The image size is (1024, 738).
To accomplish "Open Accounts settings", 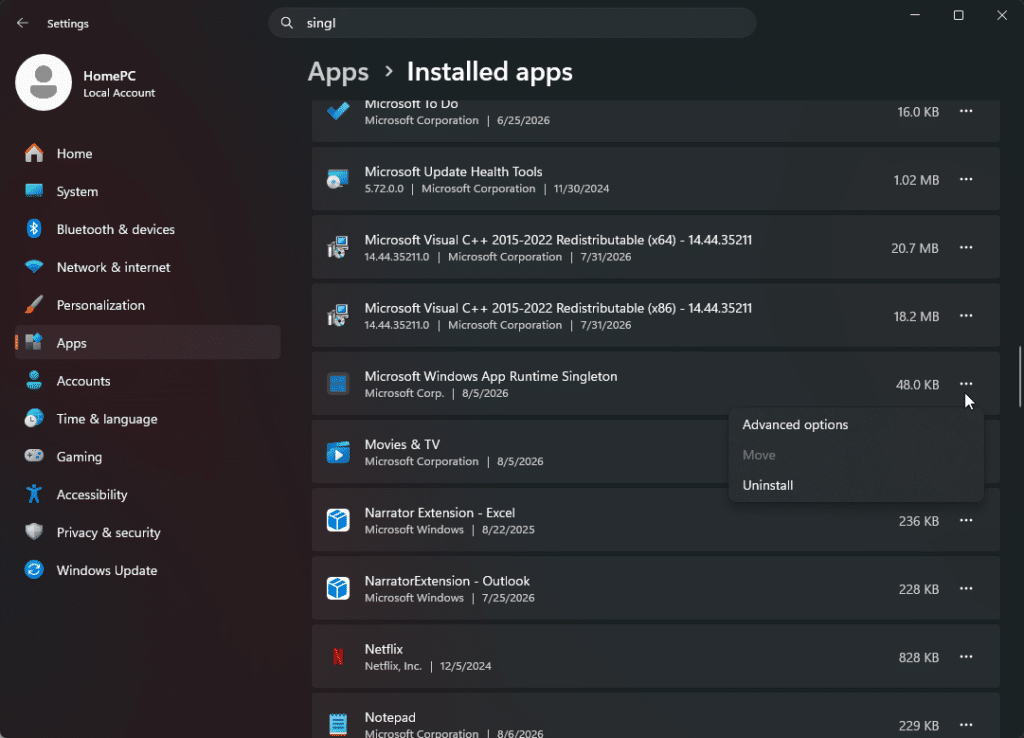I will click(148, 381).
